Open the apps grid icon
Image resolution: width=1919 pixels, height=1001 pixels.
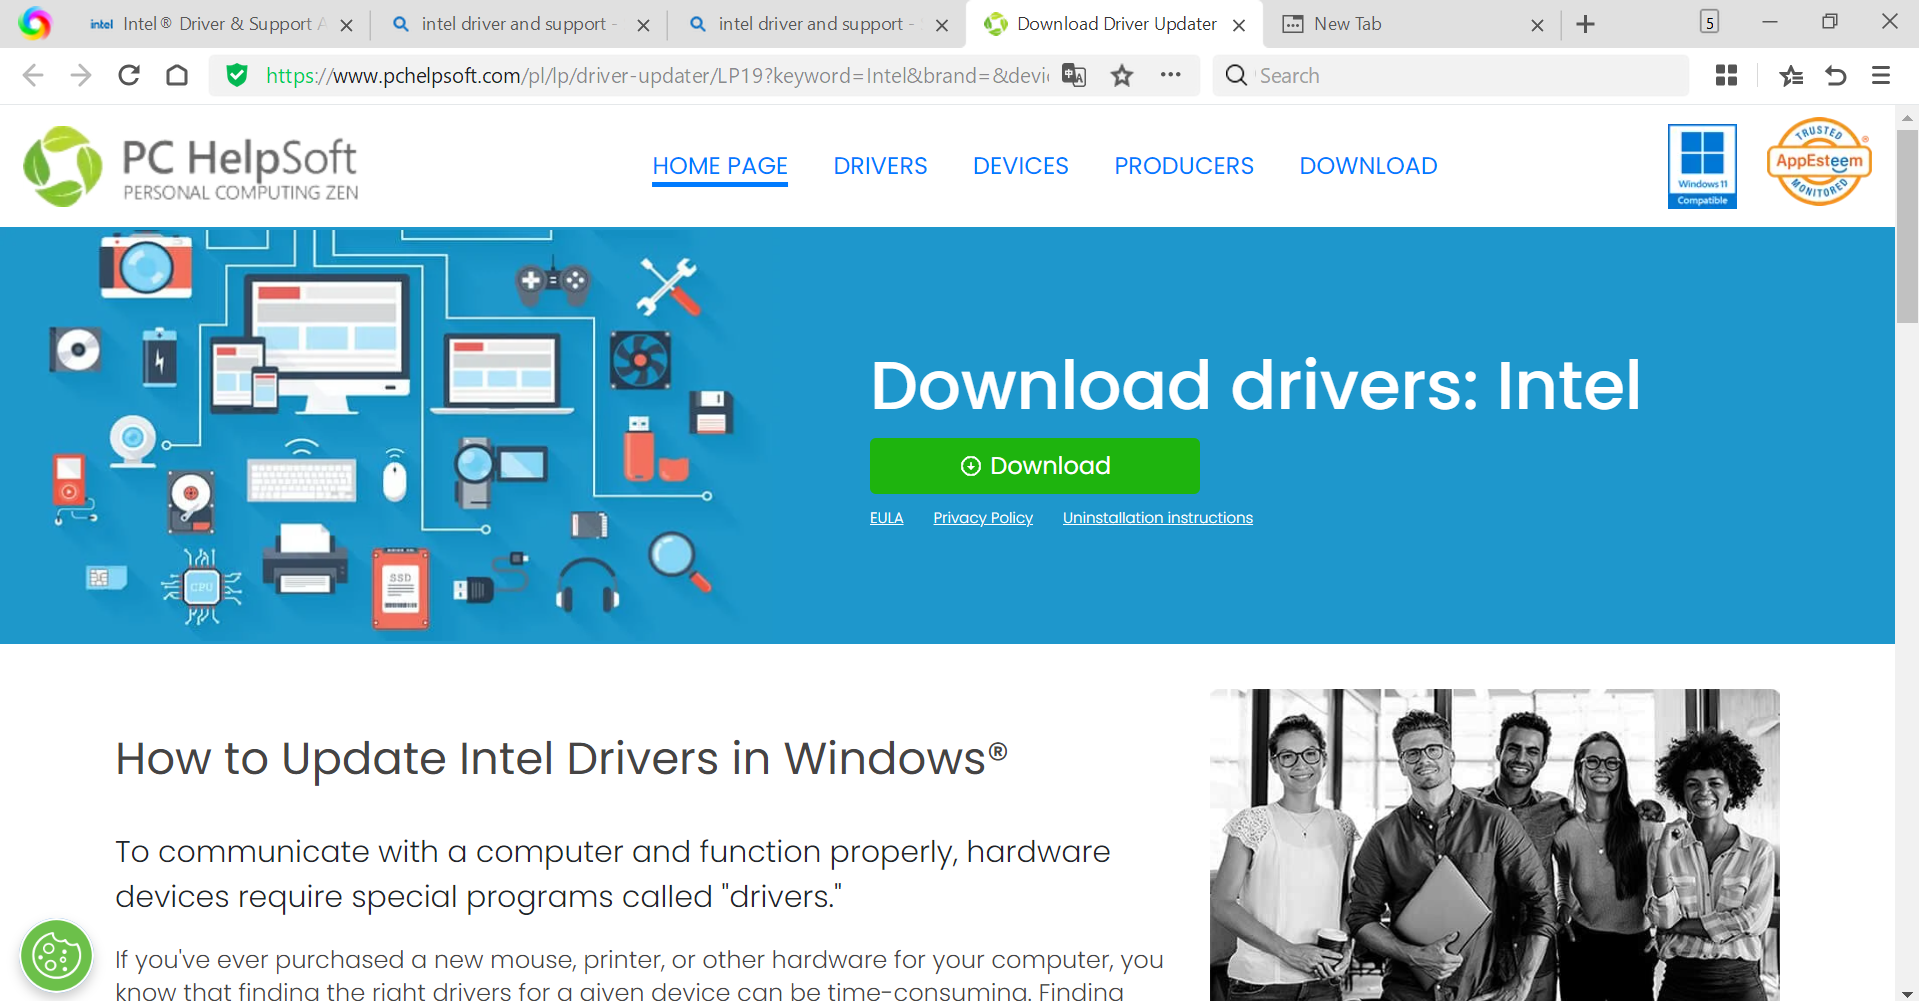[1726, 75]
